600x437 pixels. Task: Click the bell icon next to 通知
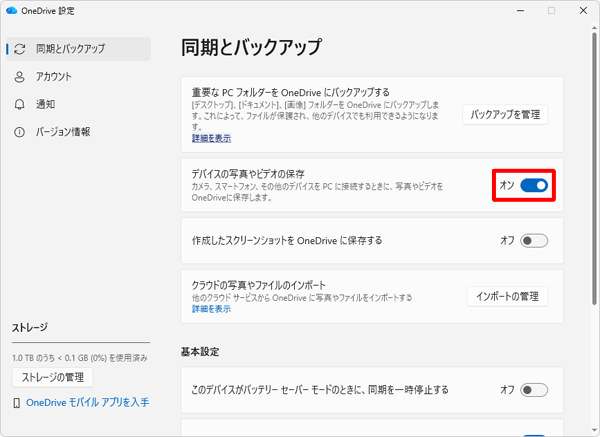20,104
